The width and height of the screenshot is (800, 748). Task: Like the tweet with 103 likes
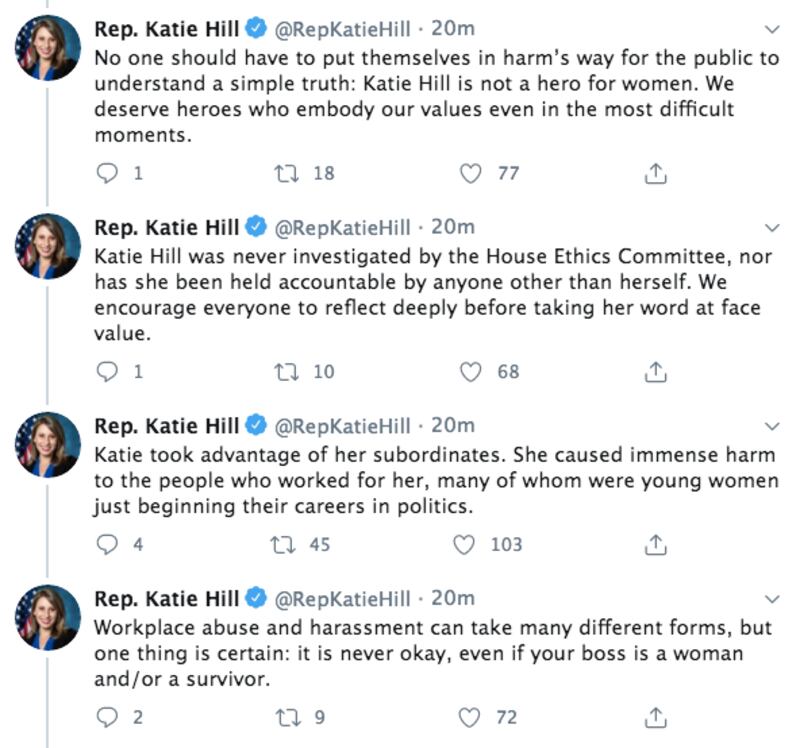[463, 545]
